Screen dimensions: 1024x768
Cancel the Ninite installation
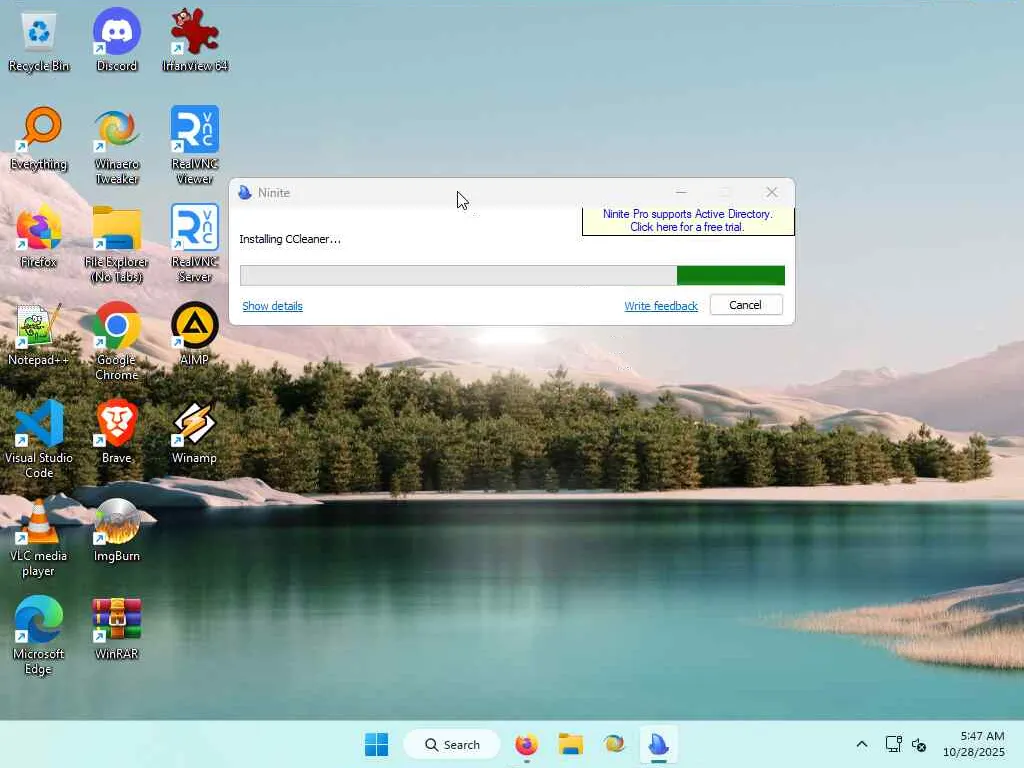click(746, 305)
